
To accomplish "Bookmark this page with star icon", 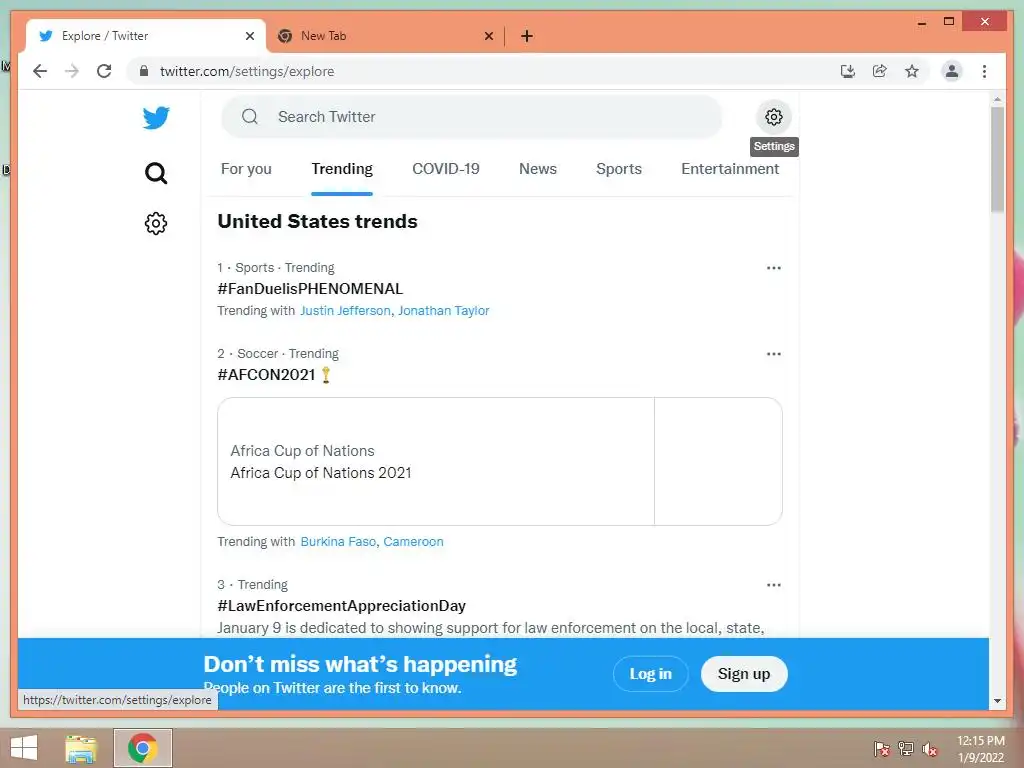I will (x=912, y=71).
